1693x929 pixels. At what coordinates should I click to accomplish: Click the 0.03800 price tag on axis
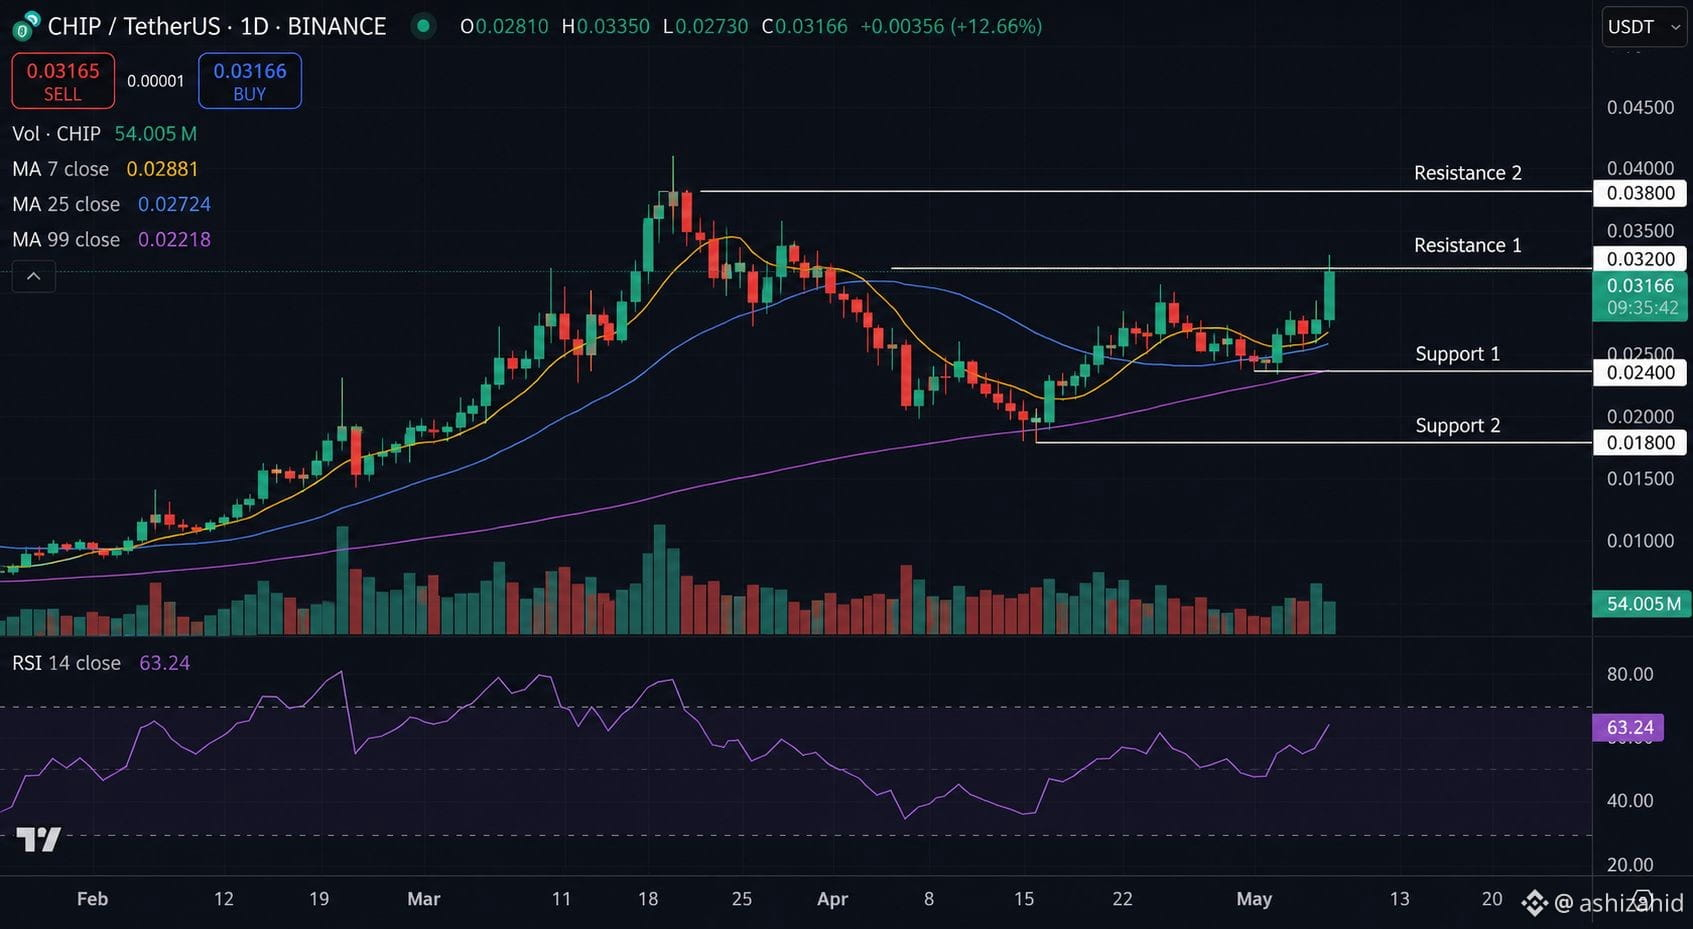click(1640, 193)
